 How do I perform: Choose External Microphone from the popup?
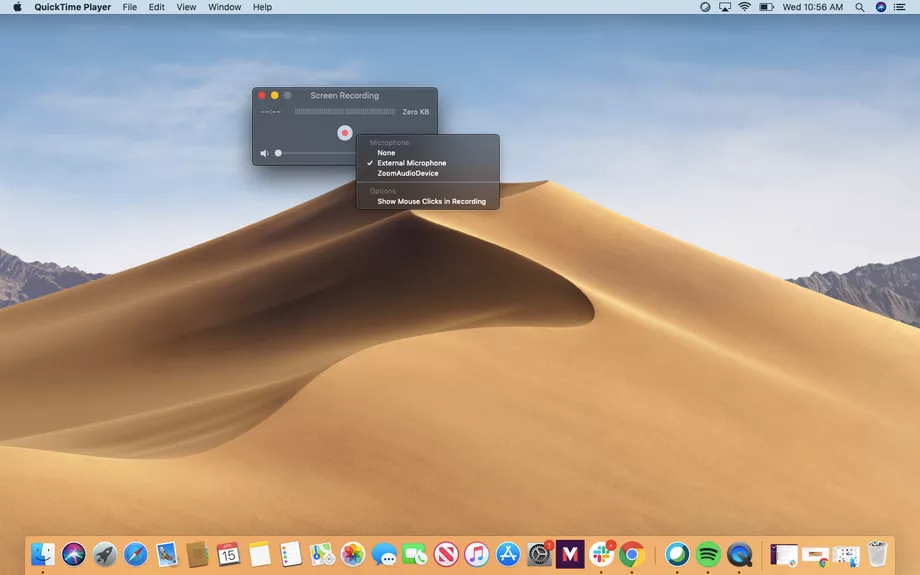(x=411, y=163)
